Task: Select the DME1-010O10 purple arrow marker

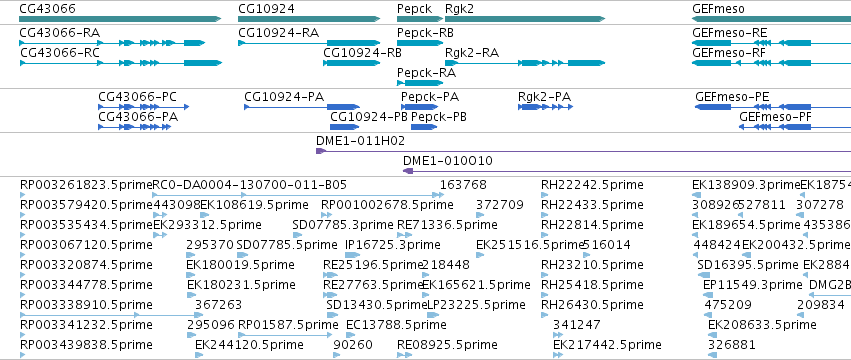Action: [x=408, y=171]
